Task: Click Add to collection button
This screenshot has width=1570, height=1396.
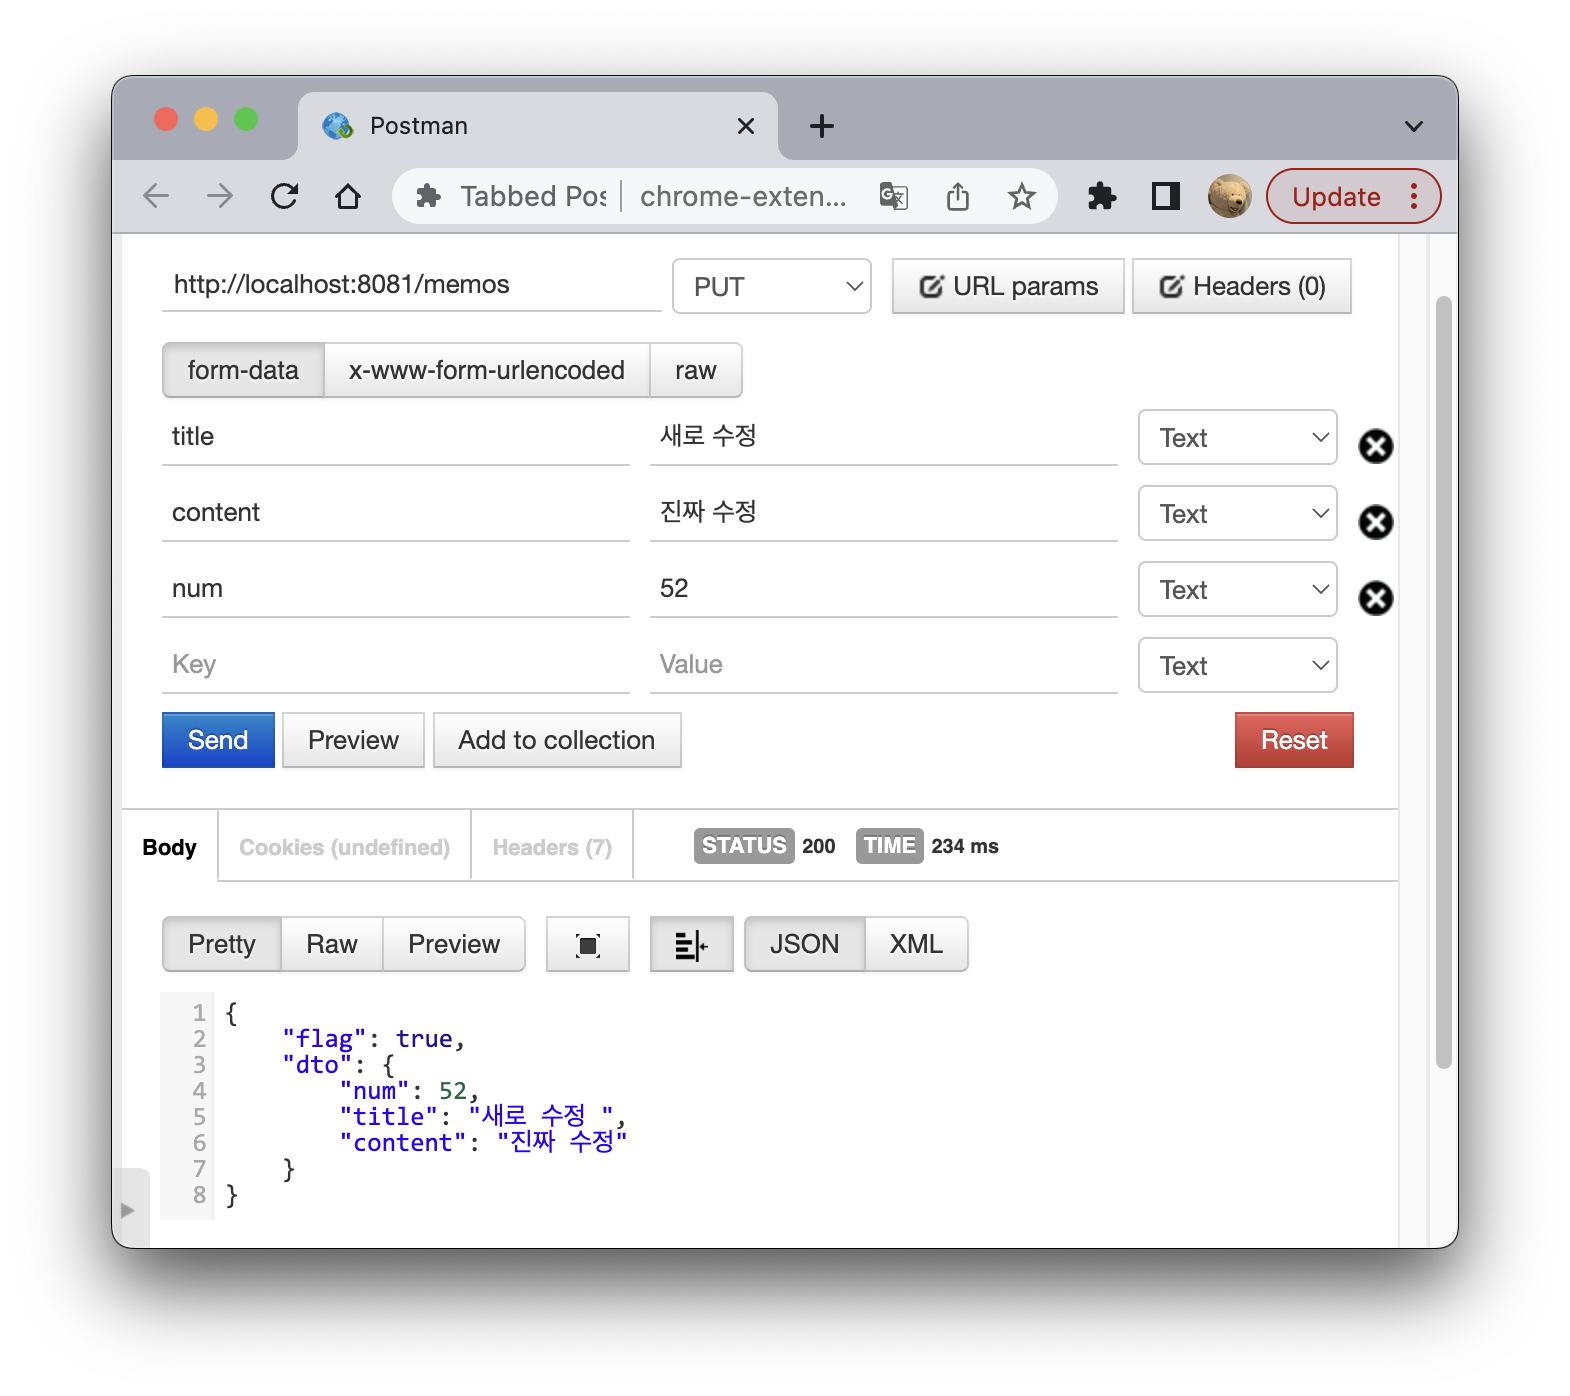Action: [557, 740]
